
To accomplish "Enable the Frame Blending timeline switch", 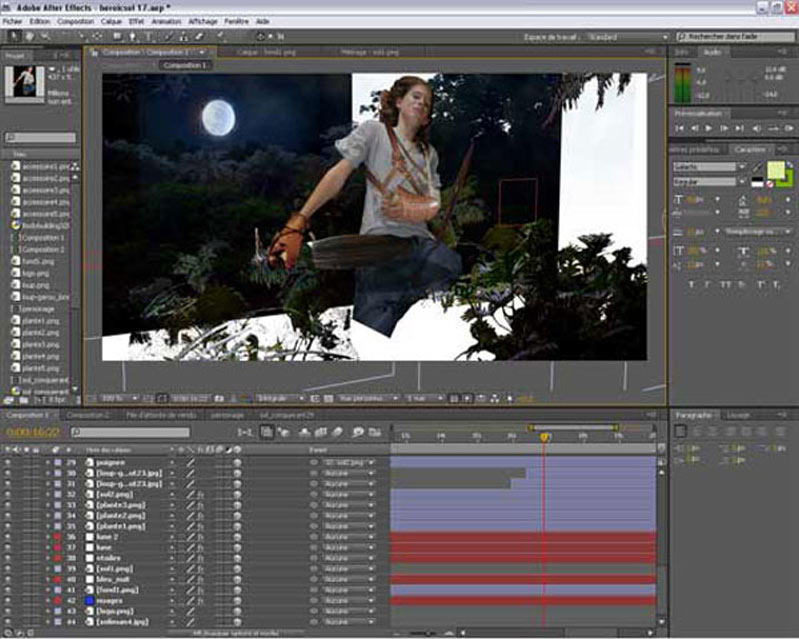I will point(321,432).
